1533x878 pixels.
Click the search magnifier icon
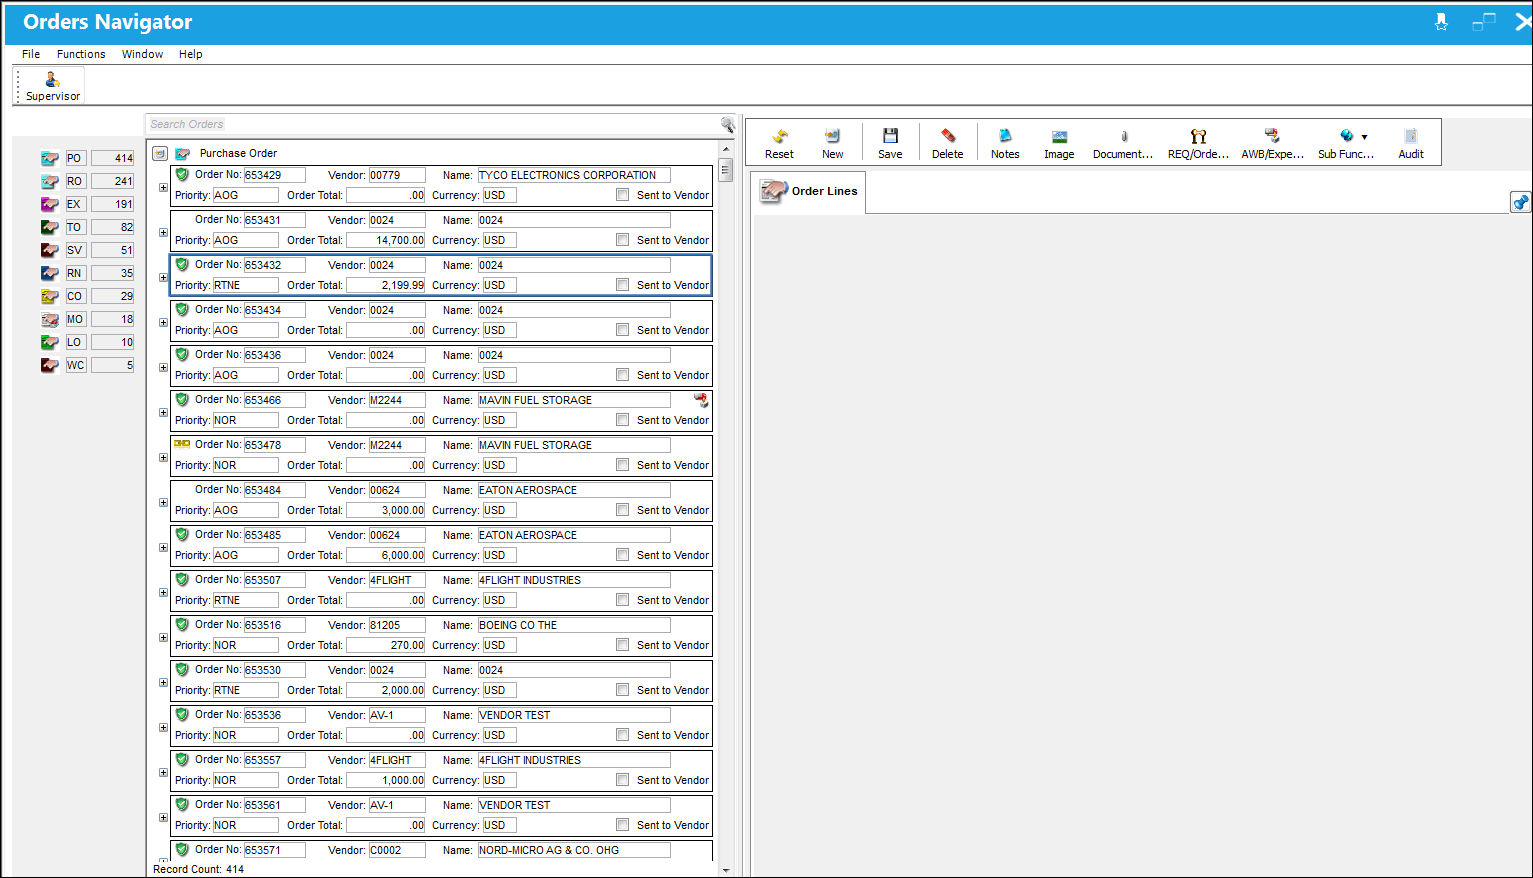727,125
